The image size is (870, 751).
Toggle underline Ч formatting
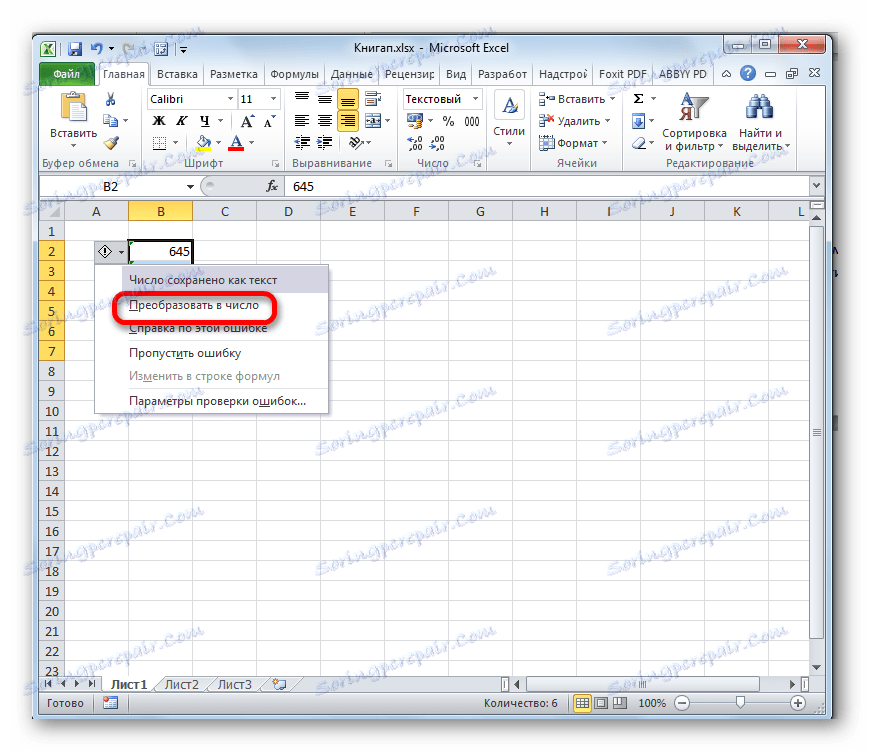click(x=205, y=121)
